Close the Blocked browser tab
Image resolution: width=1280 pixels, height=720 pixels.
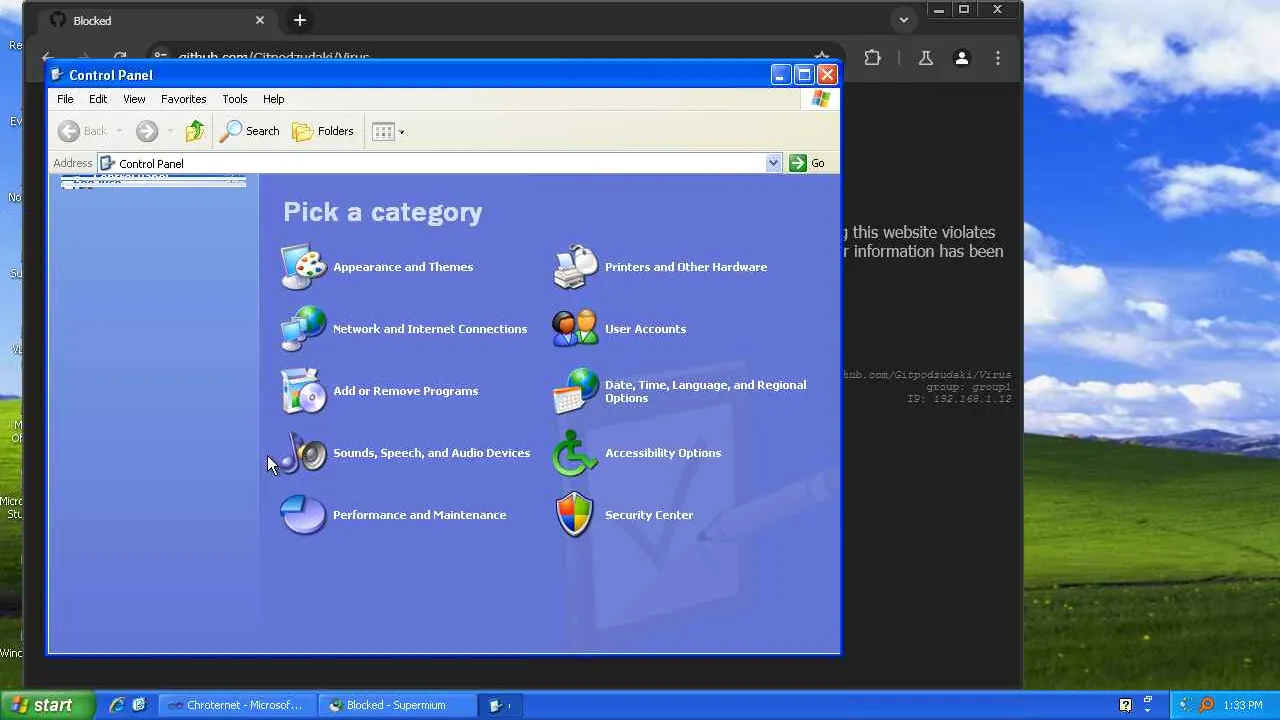point(260,20)
